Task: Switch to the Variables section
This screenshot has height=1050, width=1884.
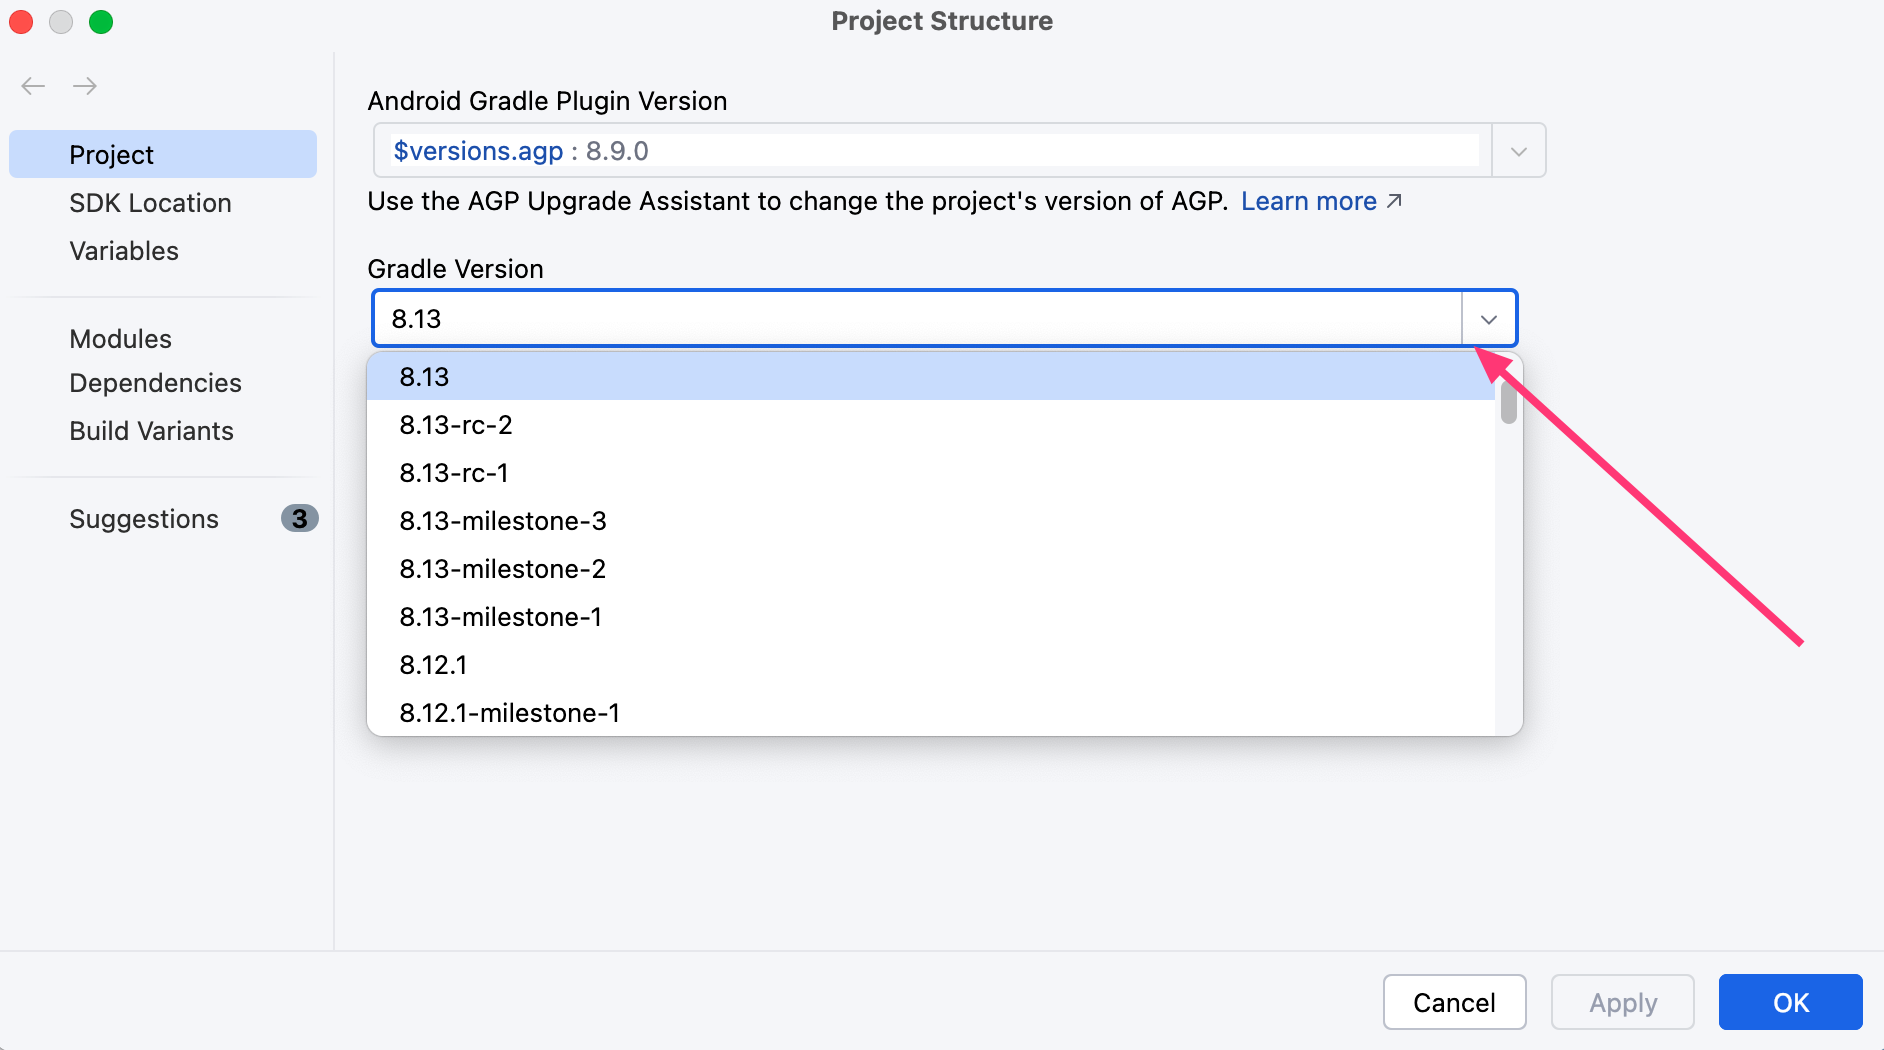Action: pos(124,251)
